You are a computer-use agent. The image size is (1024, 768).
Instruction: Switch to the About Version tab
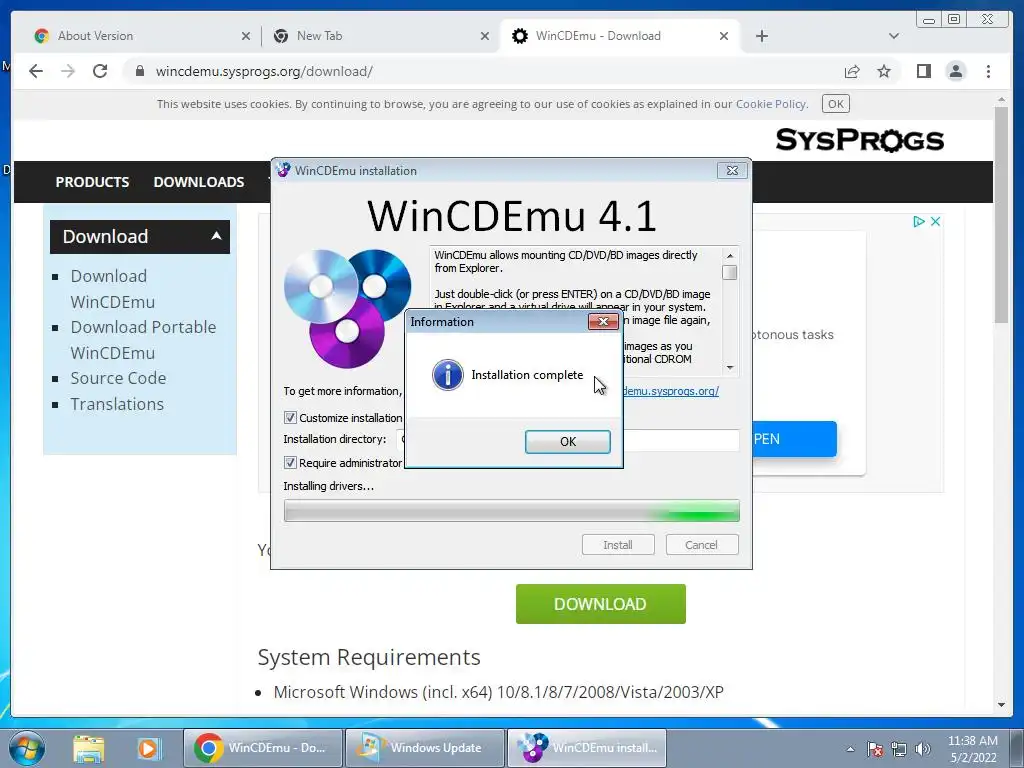click(x=95, y=36)
